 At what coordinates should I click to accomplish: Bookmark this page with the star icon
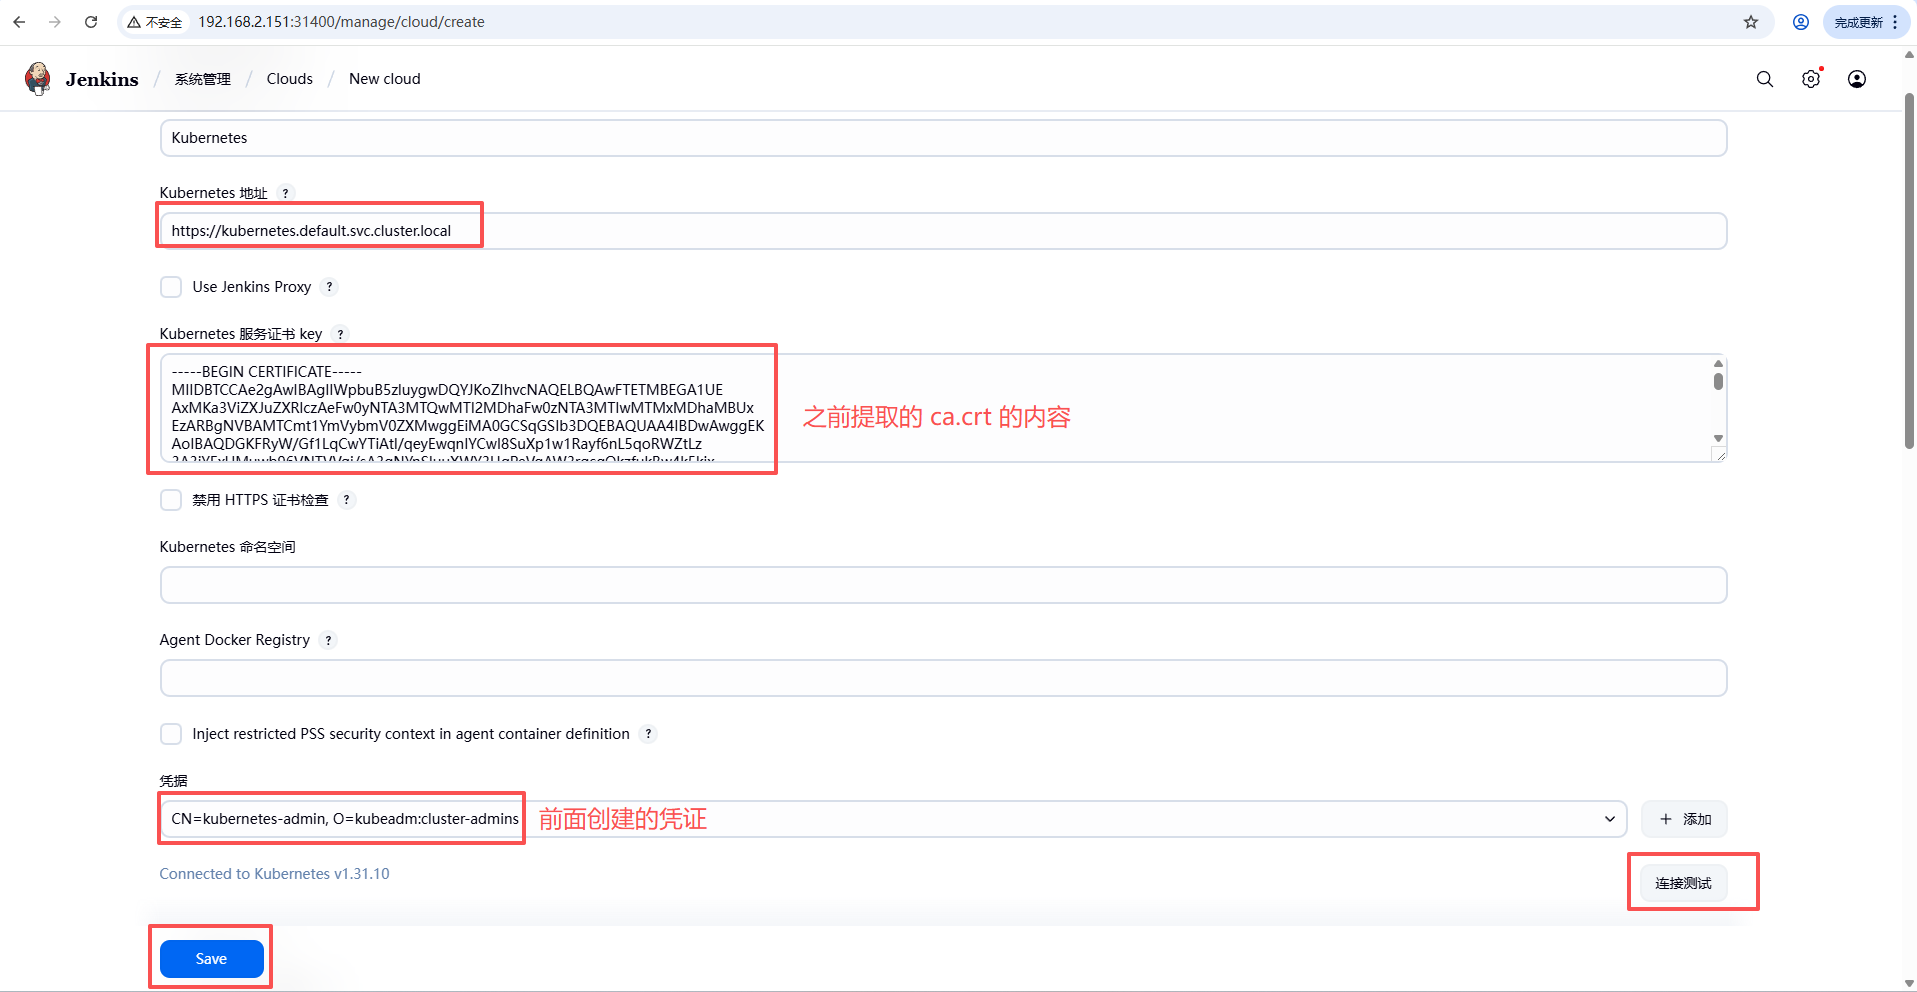click(1750, 22)
